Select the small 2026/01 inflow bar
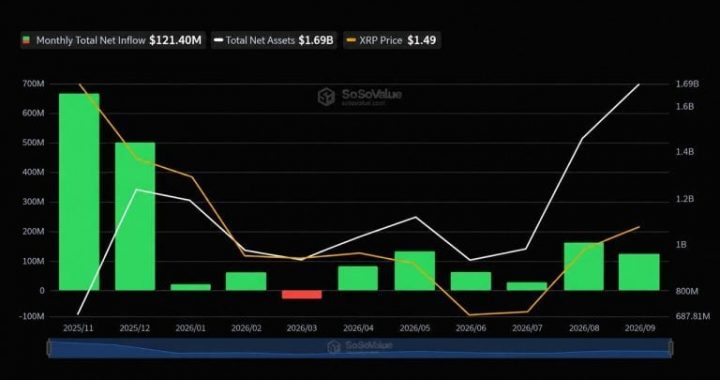720x380 pixels. (x=191, y=287)
